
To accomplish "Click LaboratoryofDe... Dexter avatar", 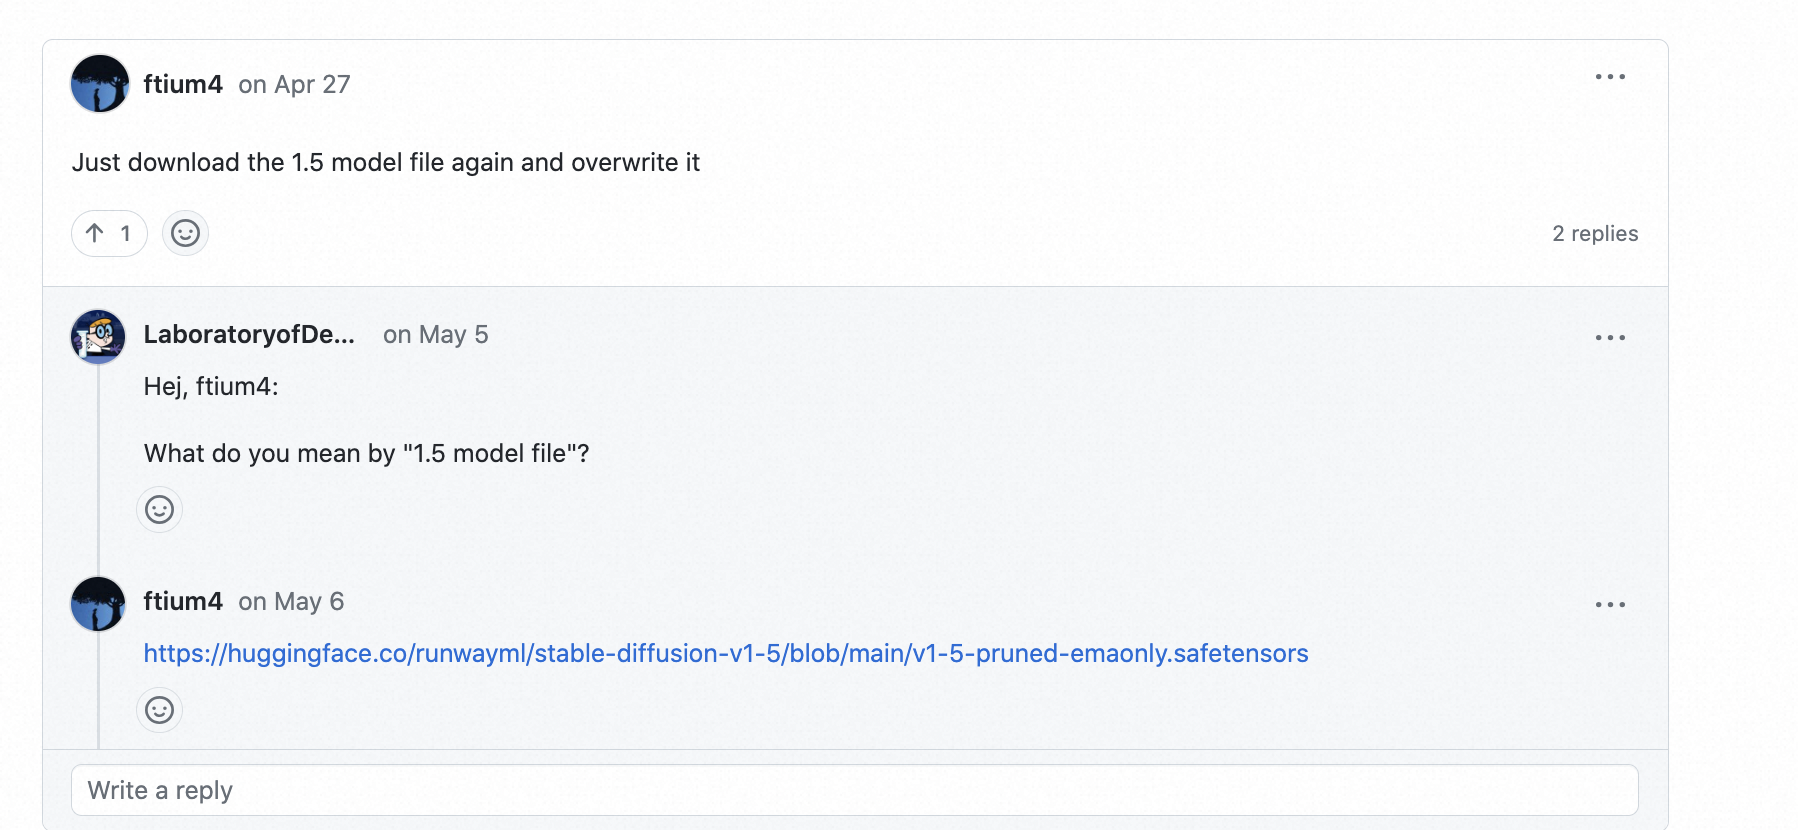I will 98,337.
